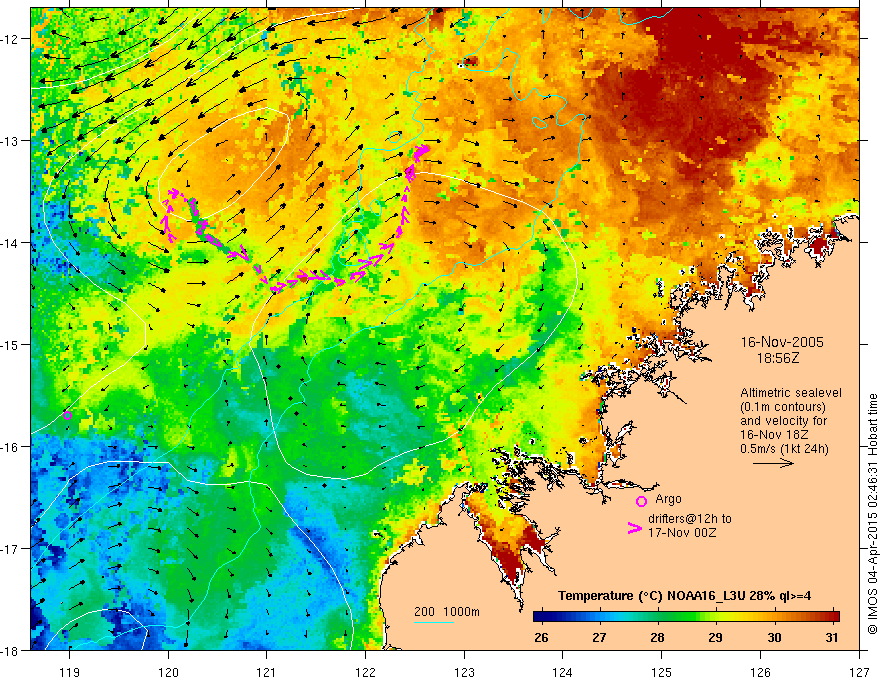
Task: Click the IMOS copyright timestamp text
Action: point(872,514)
